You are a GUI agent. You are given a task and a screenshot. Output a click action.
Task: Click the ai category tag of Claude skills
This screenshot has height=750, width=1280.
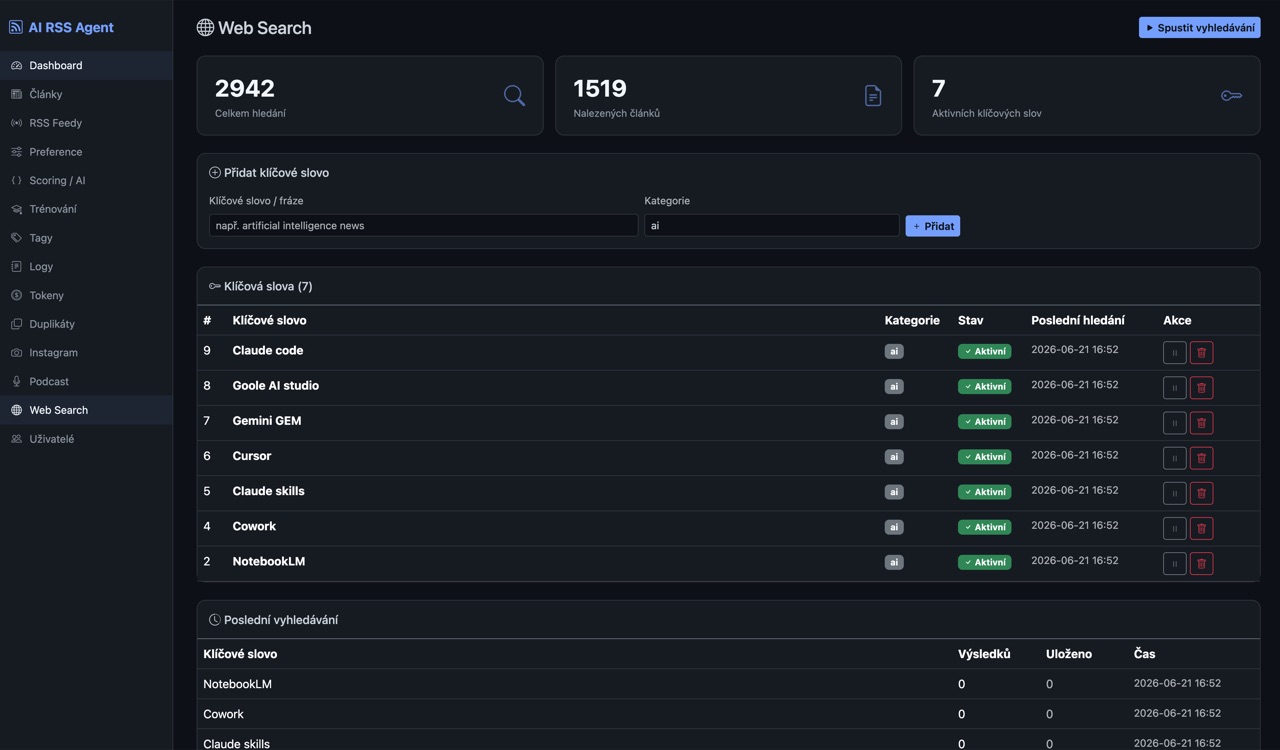click(894, 492)
